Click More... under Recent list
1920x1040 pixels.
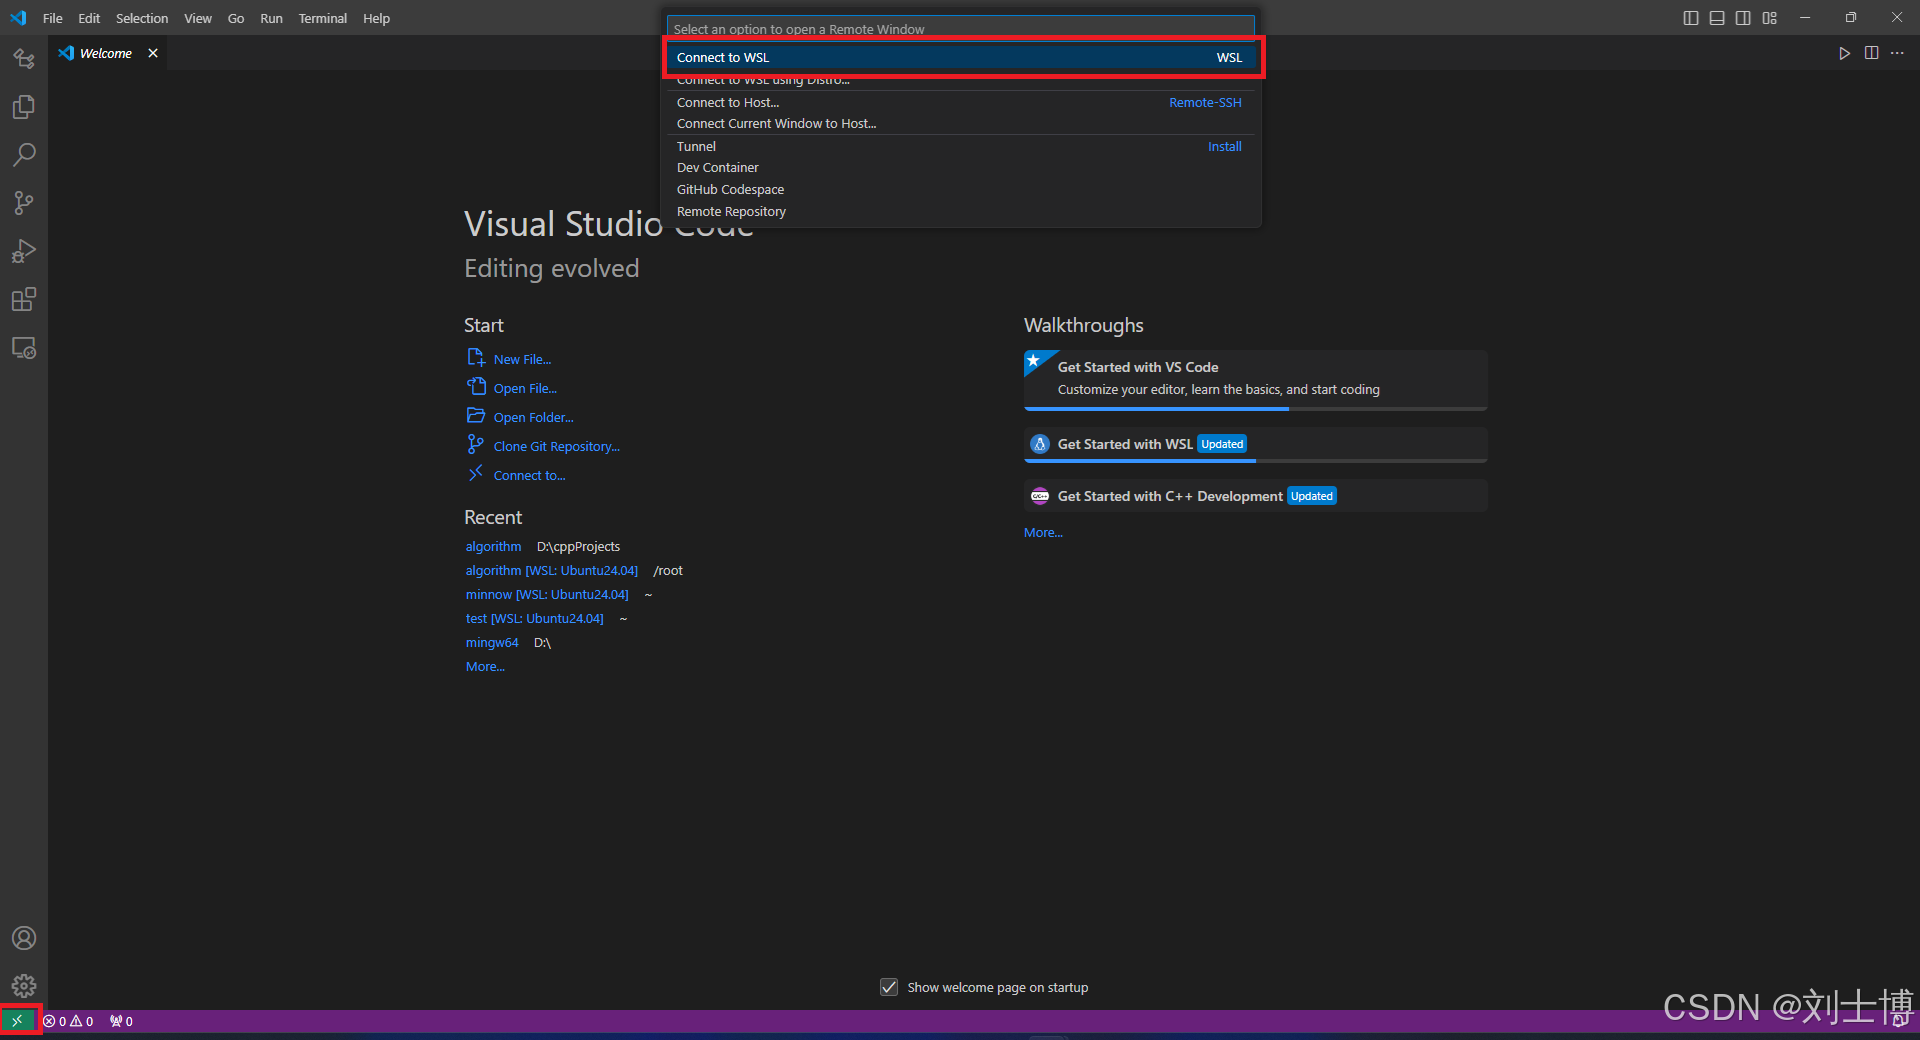[x=485, y=666]
